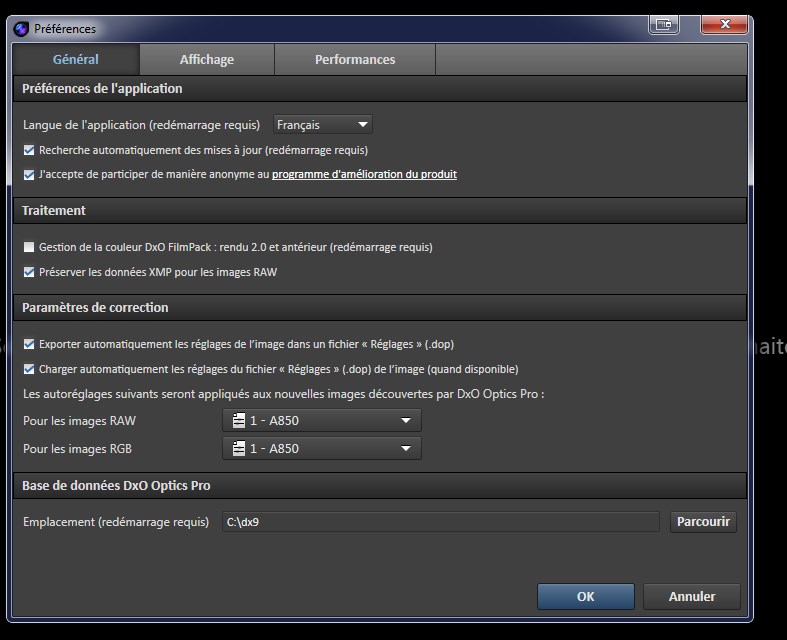
Task: Click the preset icon in RAW dropdown
Action: [x=239, y=420]
